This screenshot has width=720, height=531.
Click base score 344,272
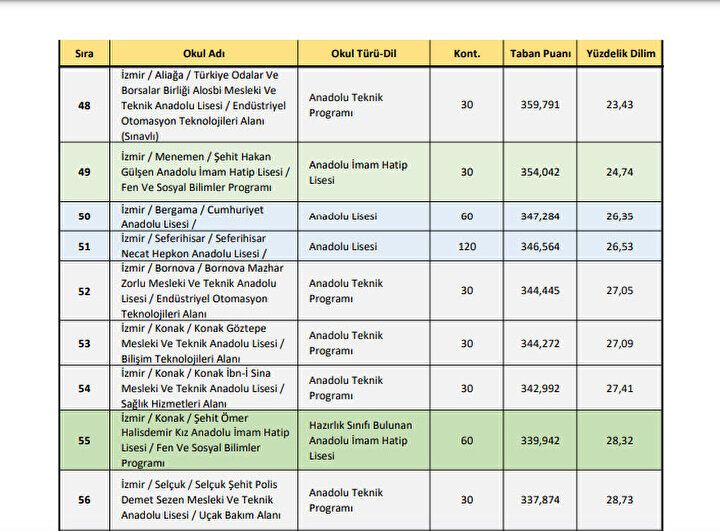click(540, 344)
